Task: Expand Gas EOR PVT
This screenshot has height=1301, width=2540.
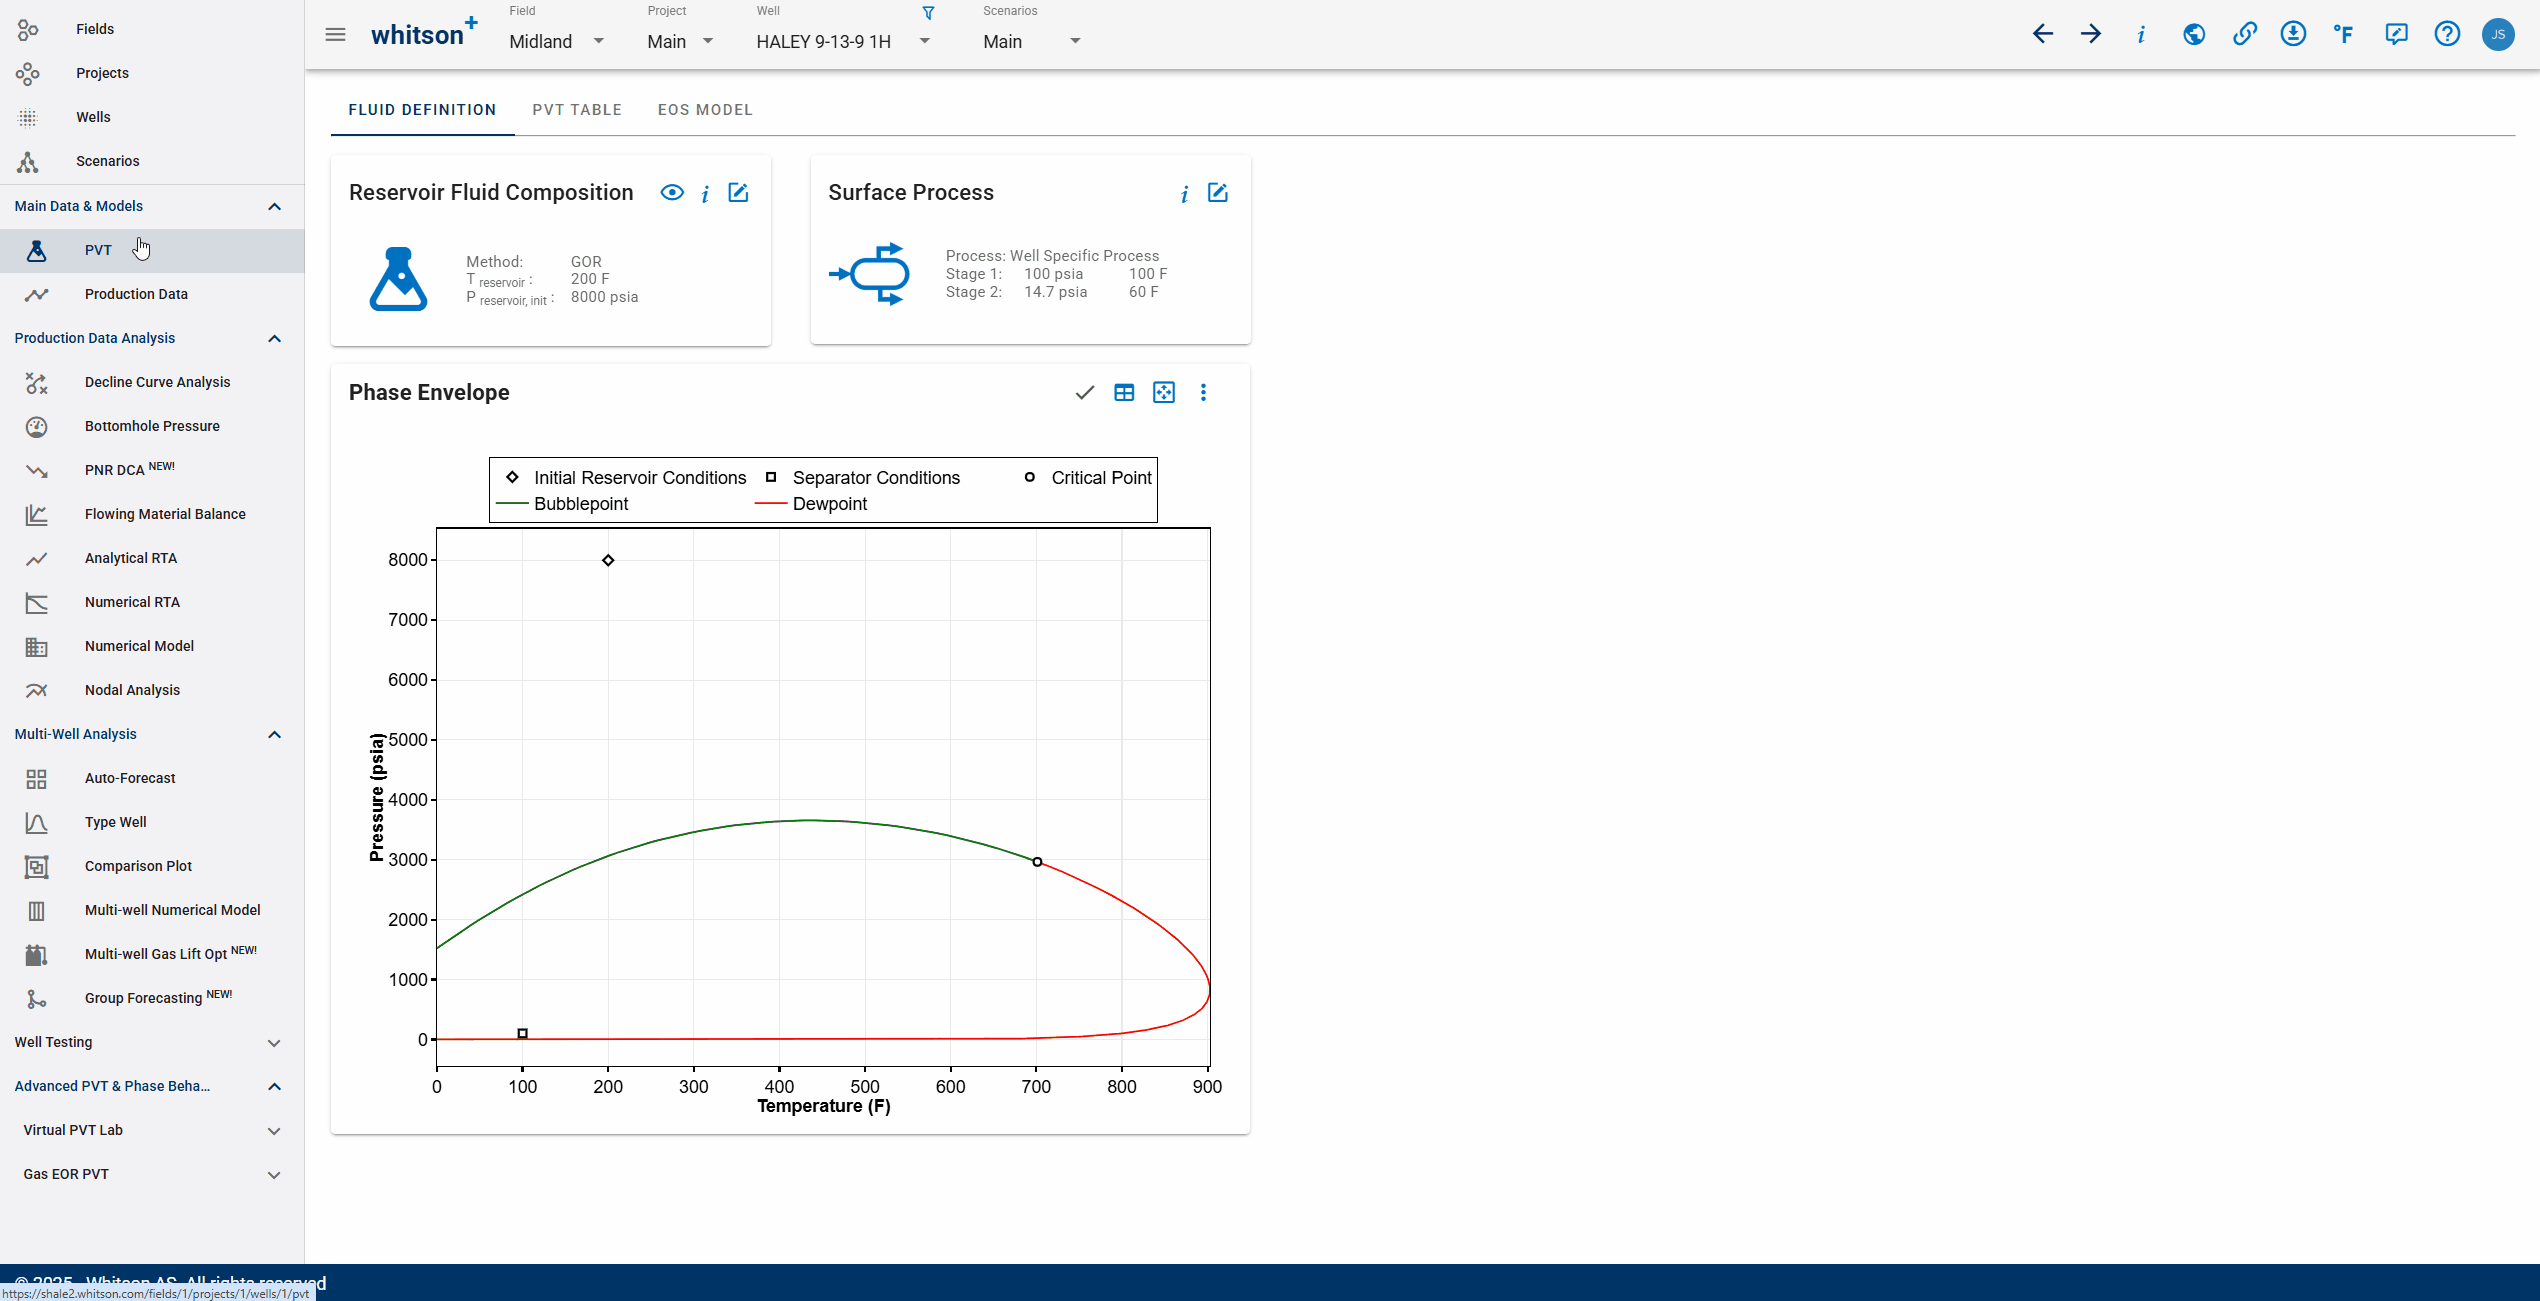Action: (274, 1175)
